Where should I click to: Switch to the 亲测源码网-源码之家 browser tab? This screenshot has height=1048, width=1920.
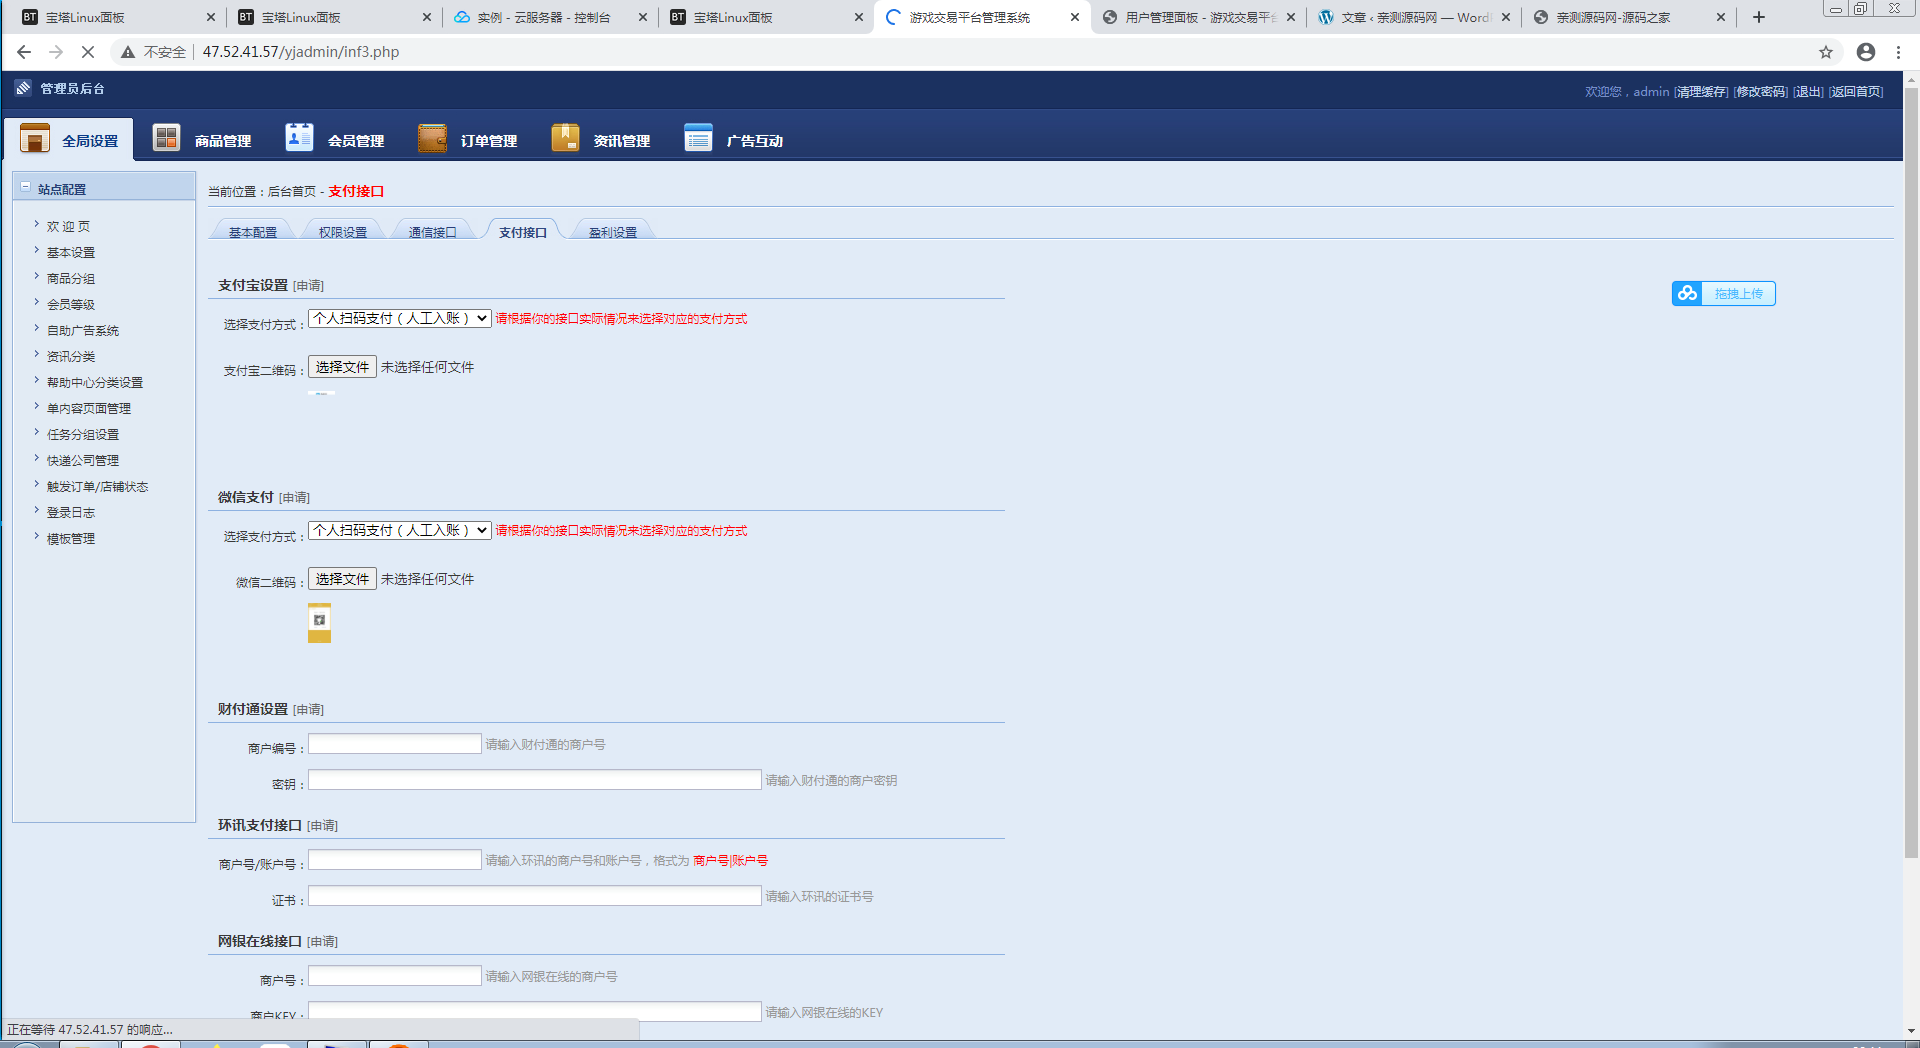(x=1629, y=17)
